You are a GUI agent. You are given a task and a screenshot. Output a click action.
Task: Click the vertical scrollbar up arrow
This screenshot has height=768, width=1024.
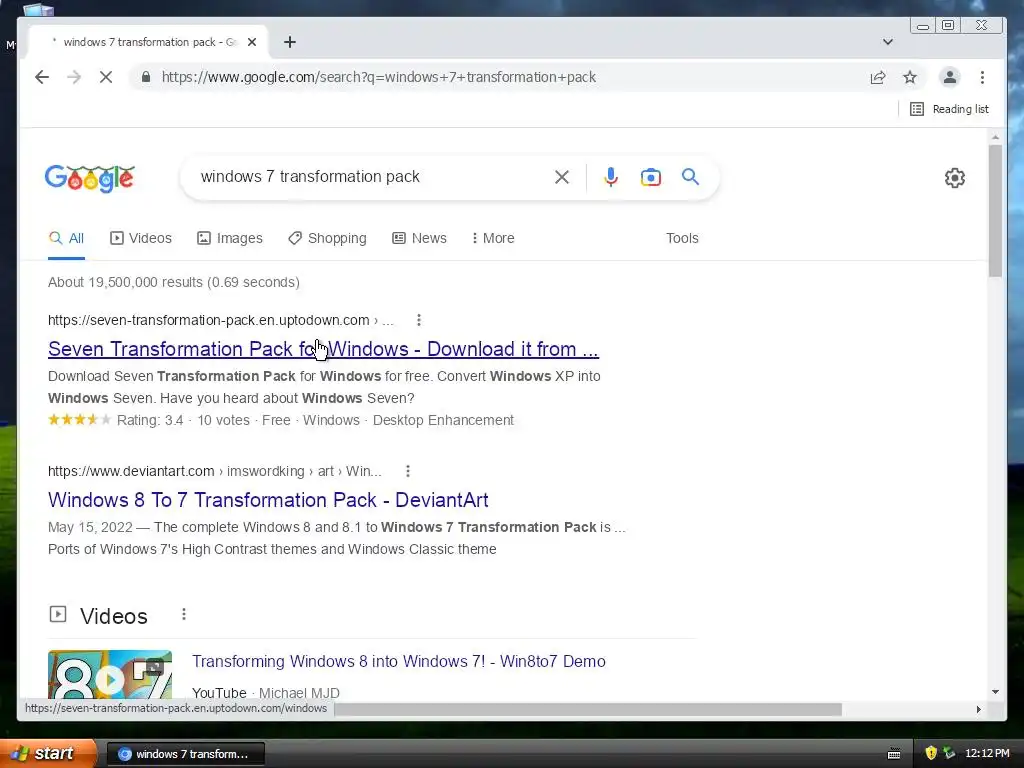995,137
